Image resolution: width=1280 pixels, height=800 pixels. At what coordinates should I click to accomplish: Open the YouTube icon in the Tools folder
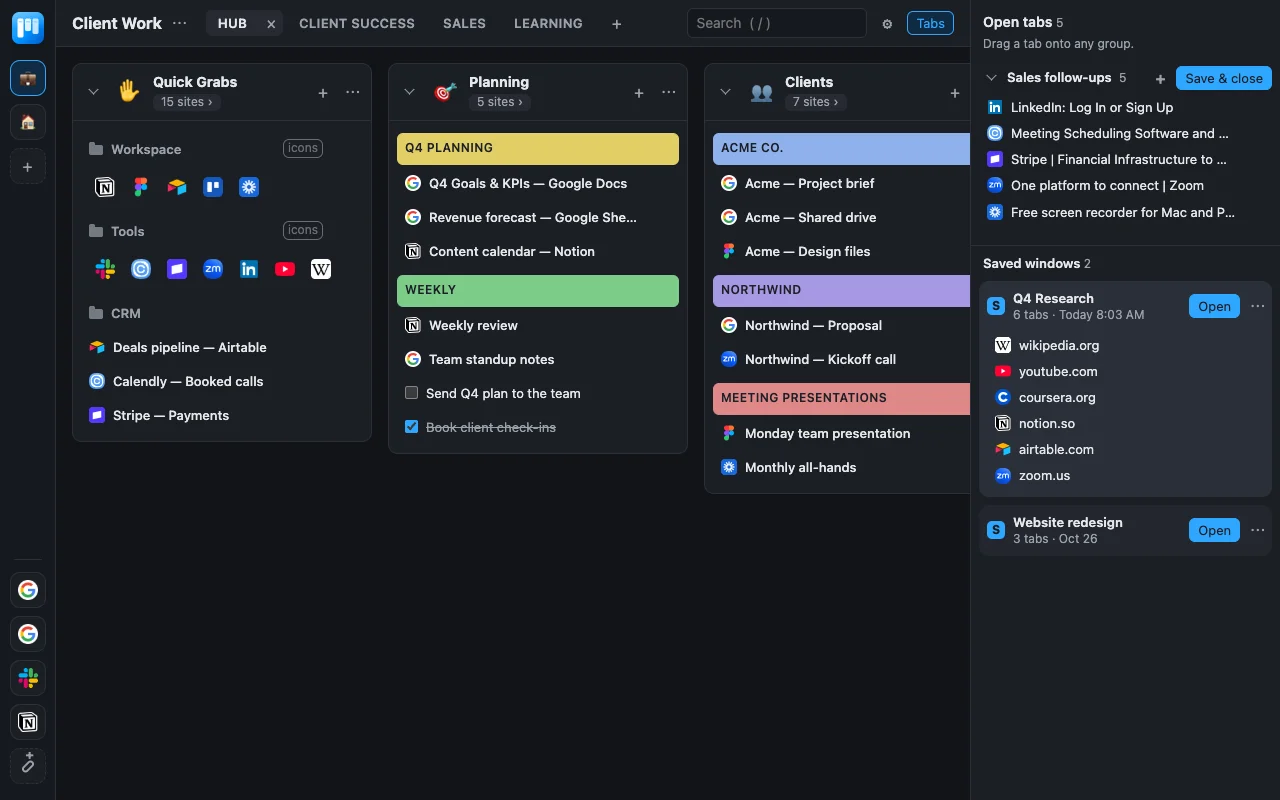point(285,269)
